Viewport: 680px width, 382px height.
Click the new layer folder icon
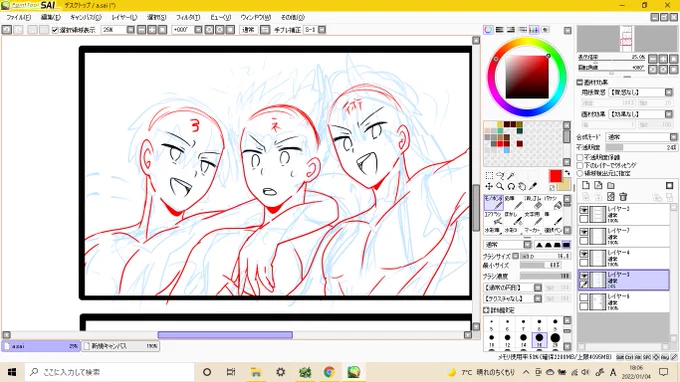click(x=611, y=186)
